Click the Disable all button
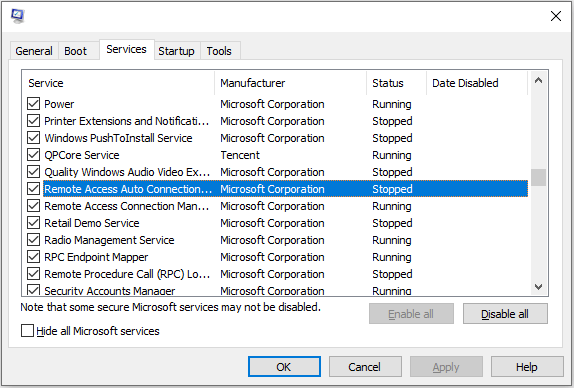The height and width of the screenshot is (388, 574). 505,314
